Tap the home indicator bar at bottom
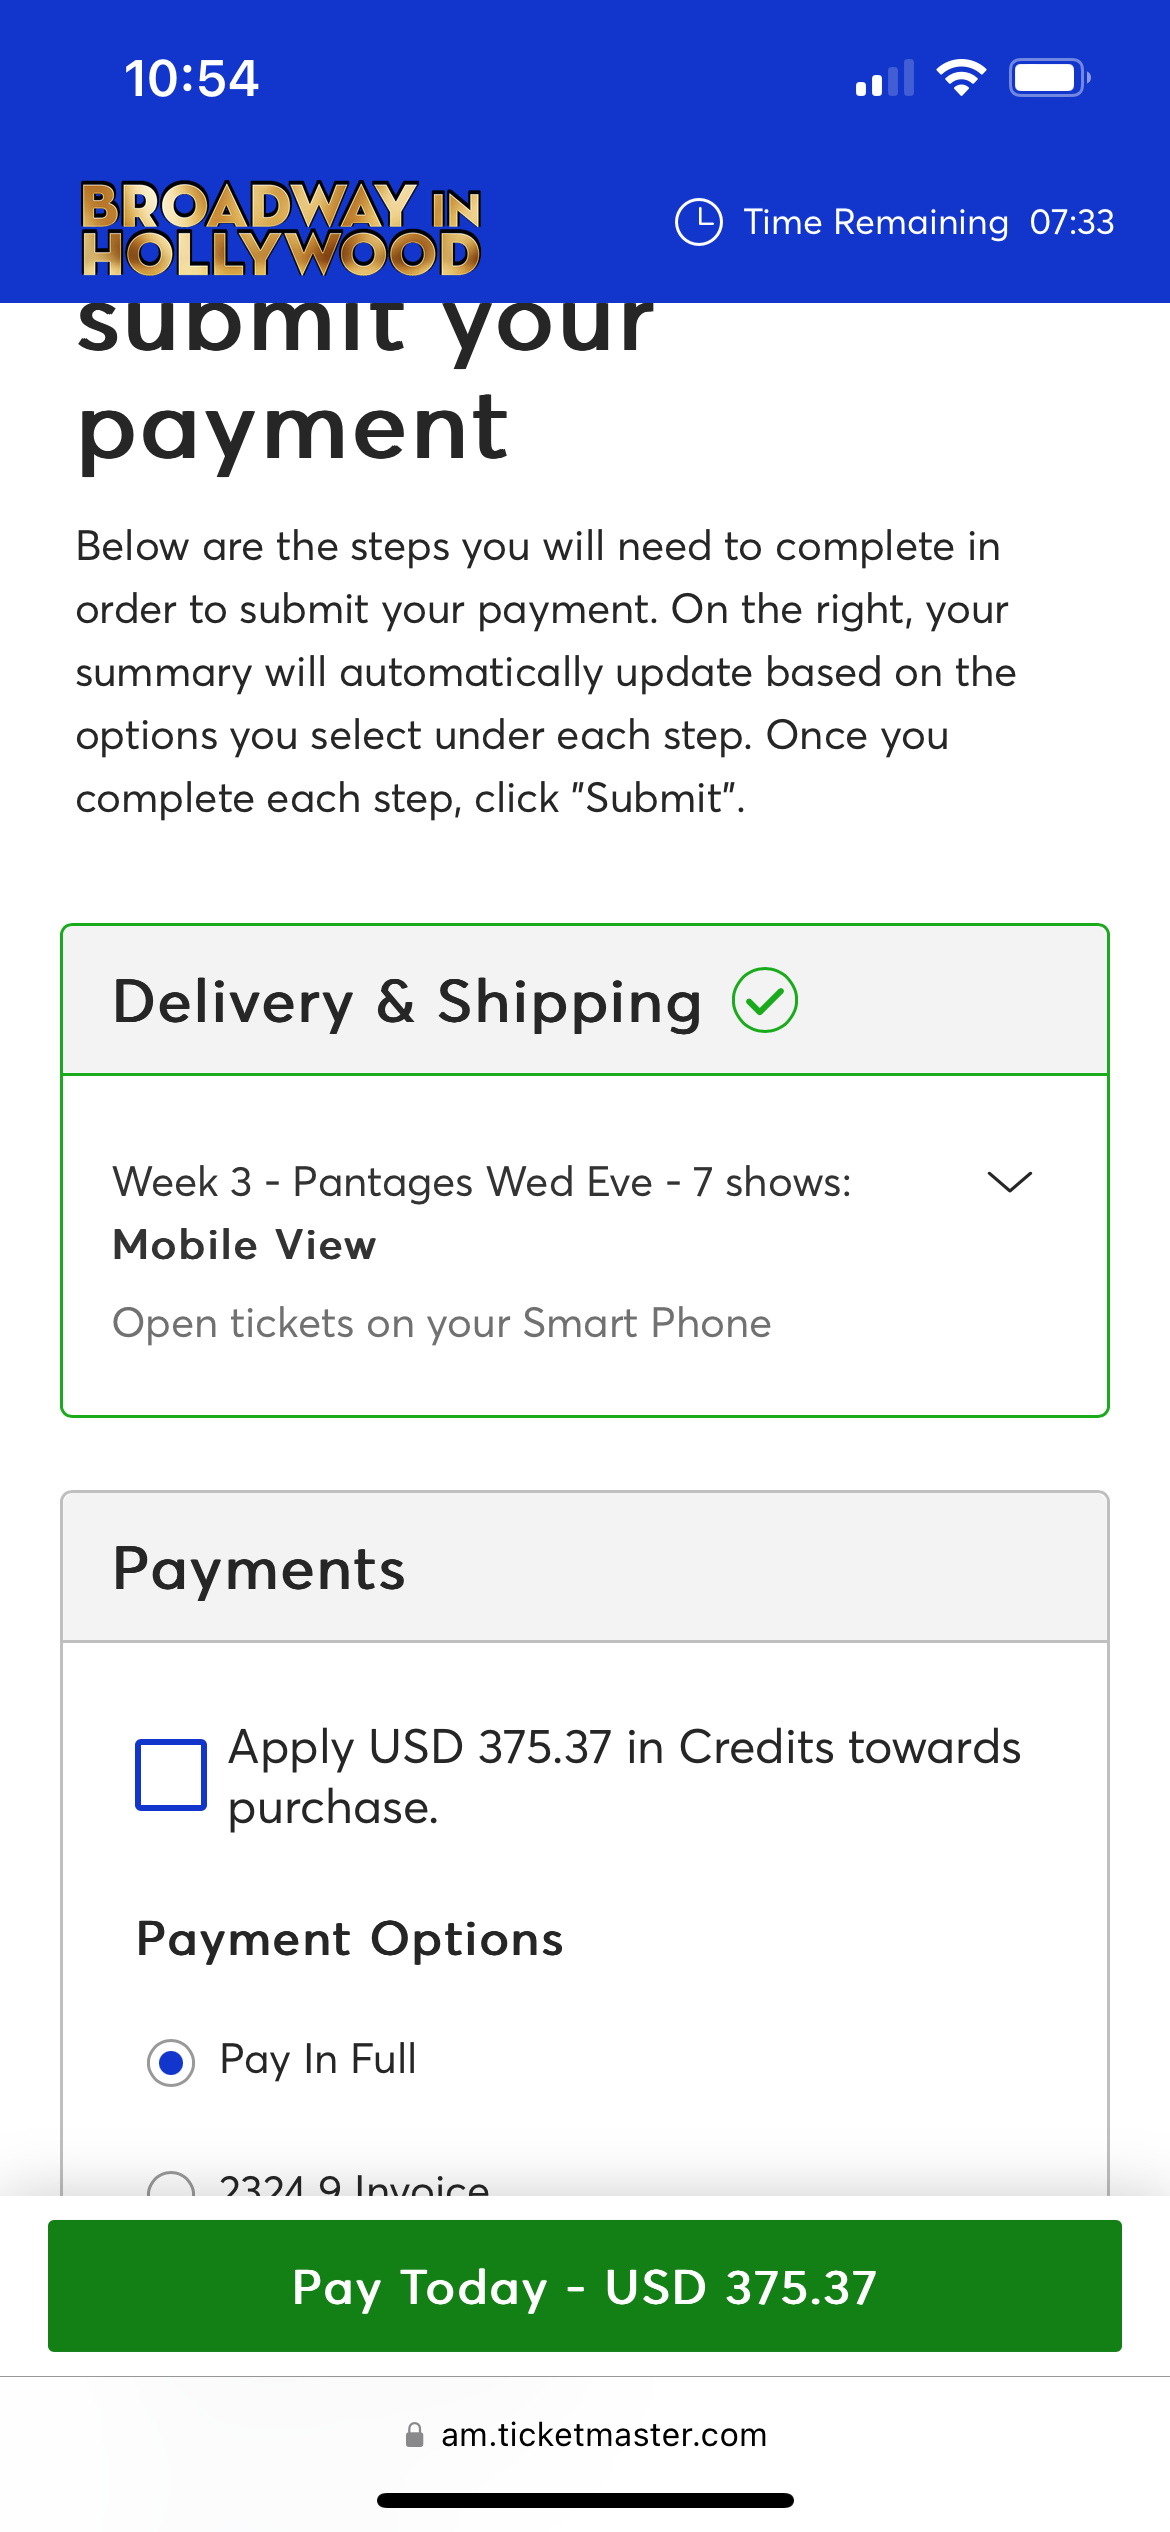The width and height of the screenshot is (1170, 2532). coord(585,2500)
